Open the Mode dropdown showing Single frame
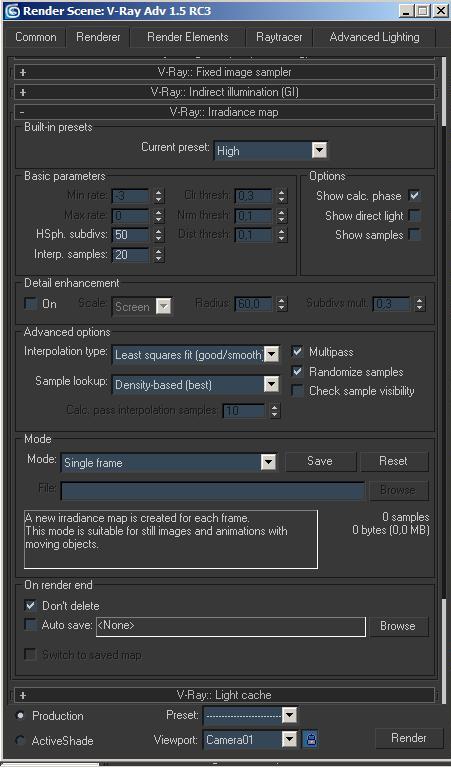Screen dimensions: 451x768 click(x=168, y=462)
